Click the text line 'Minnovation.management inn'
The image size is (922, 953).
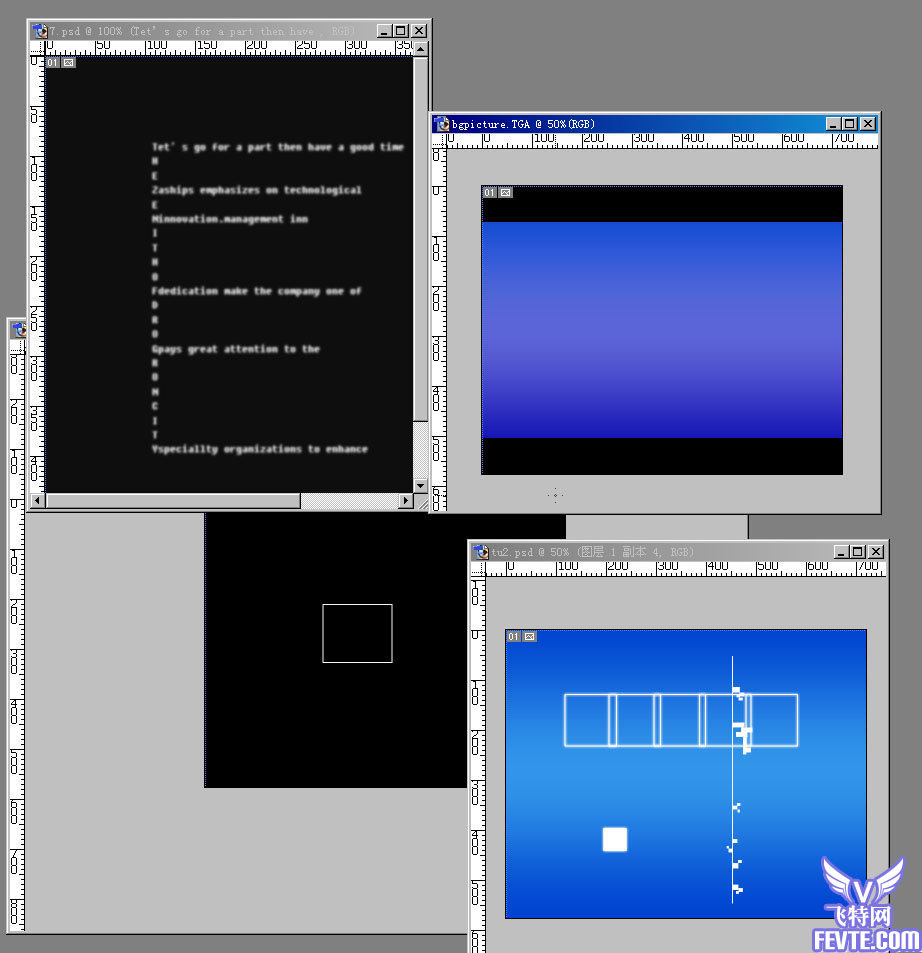point(230,219)
